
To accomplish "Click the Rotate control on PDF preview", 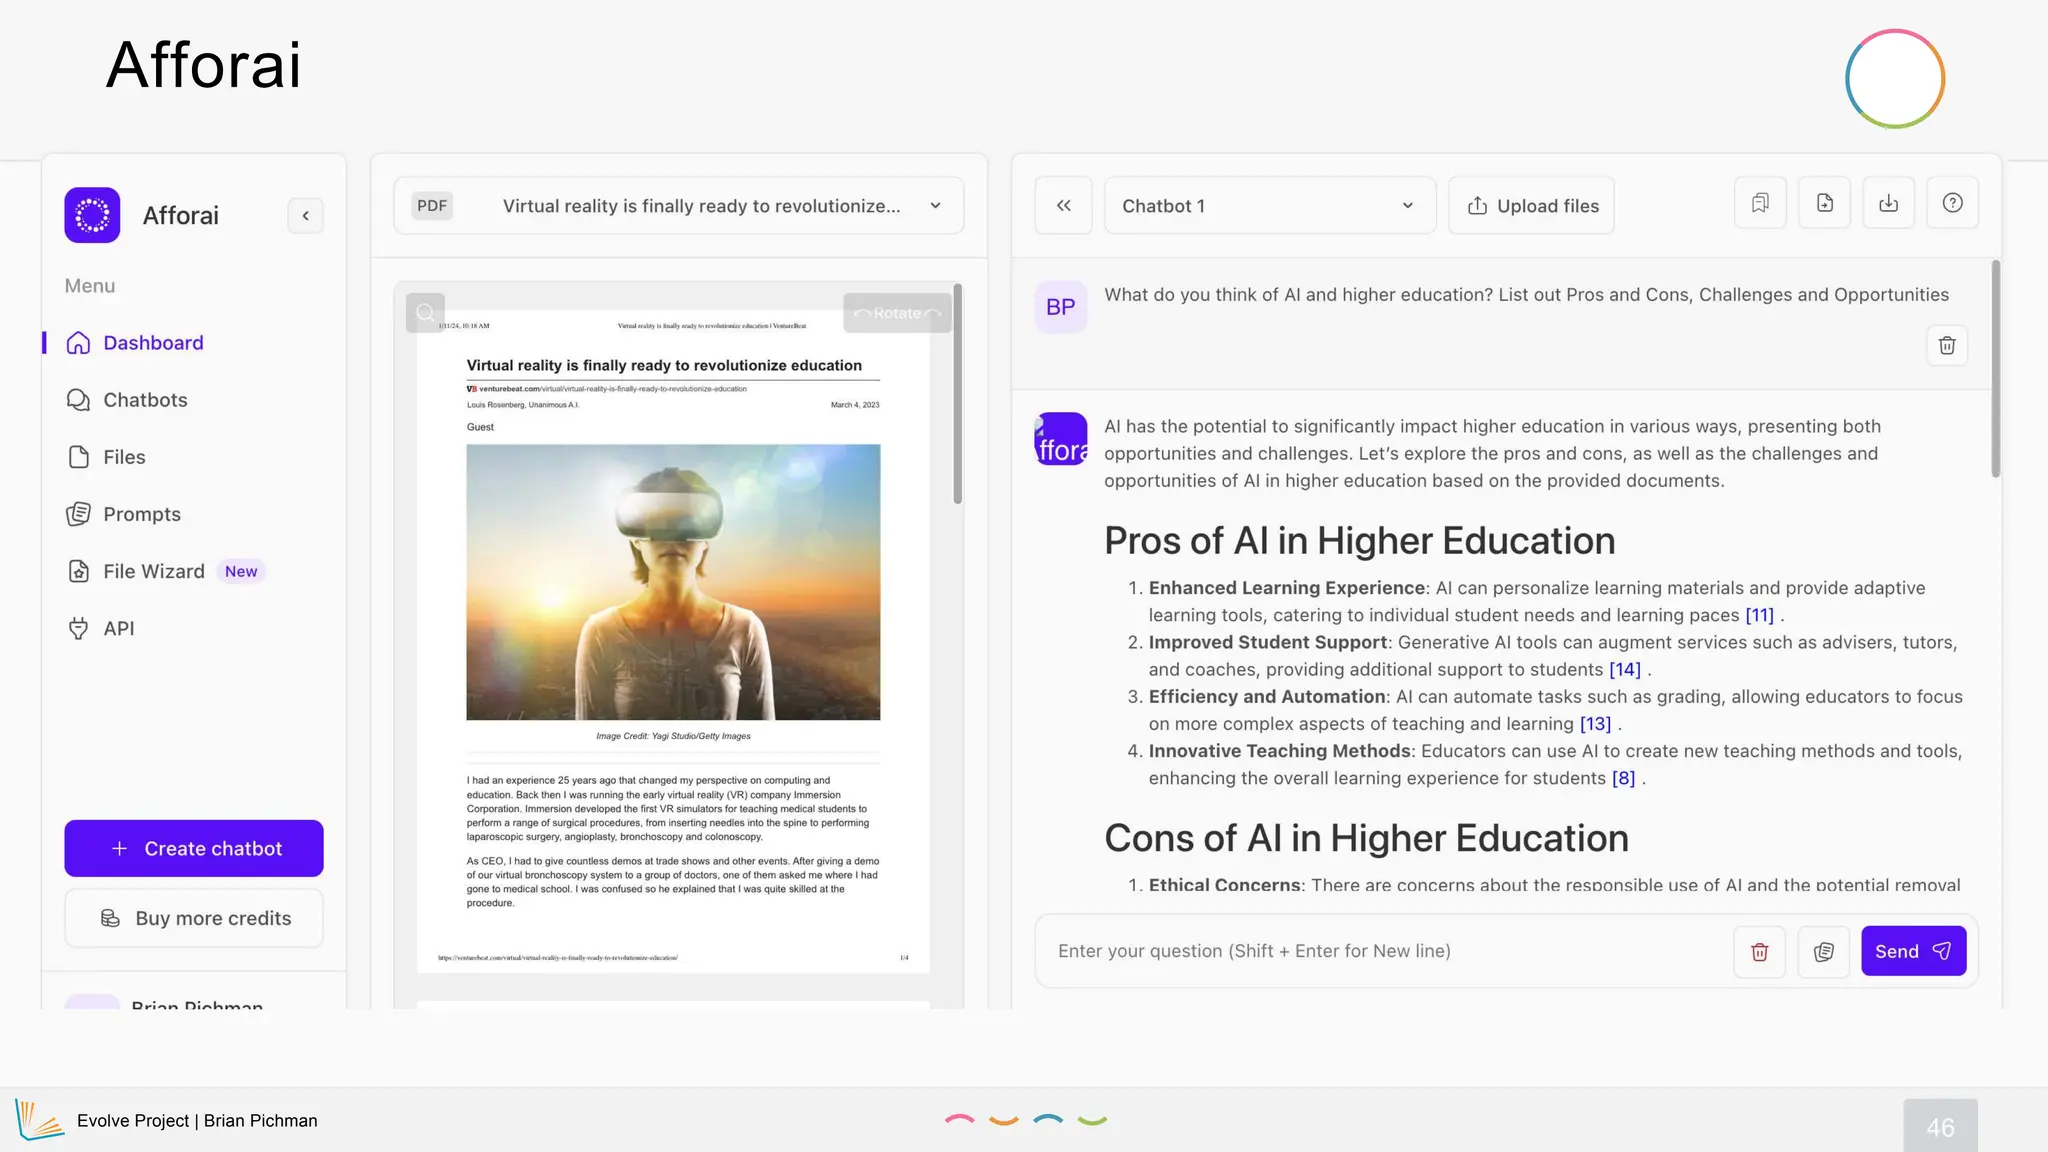I will click(x=897, y=313).
